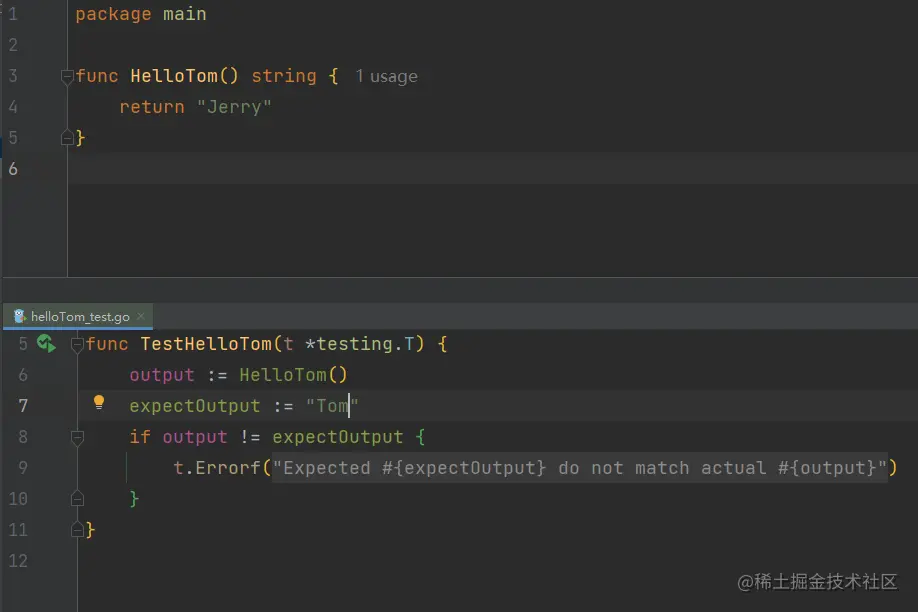Place cursor on empty line 6 of top editor
Screen dimensions: 918x612
(492, 169)
